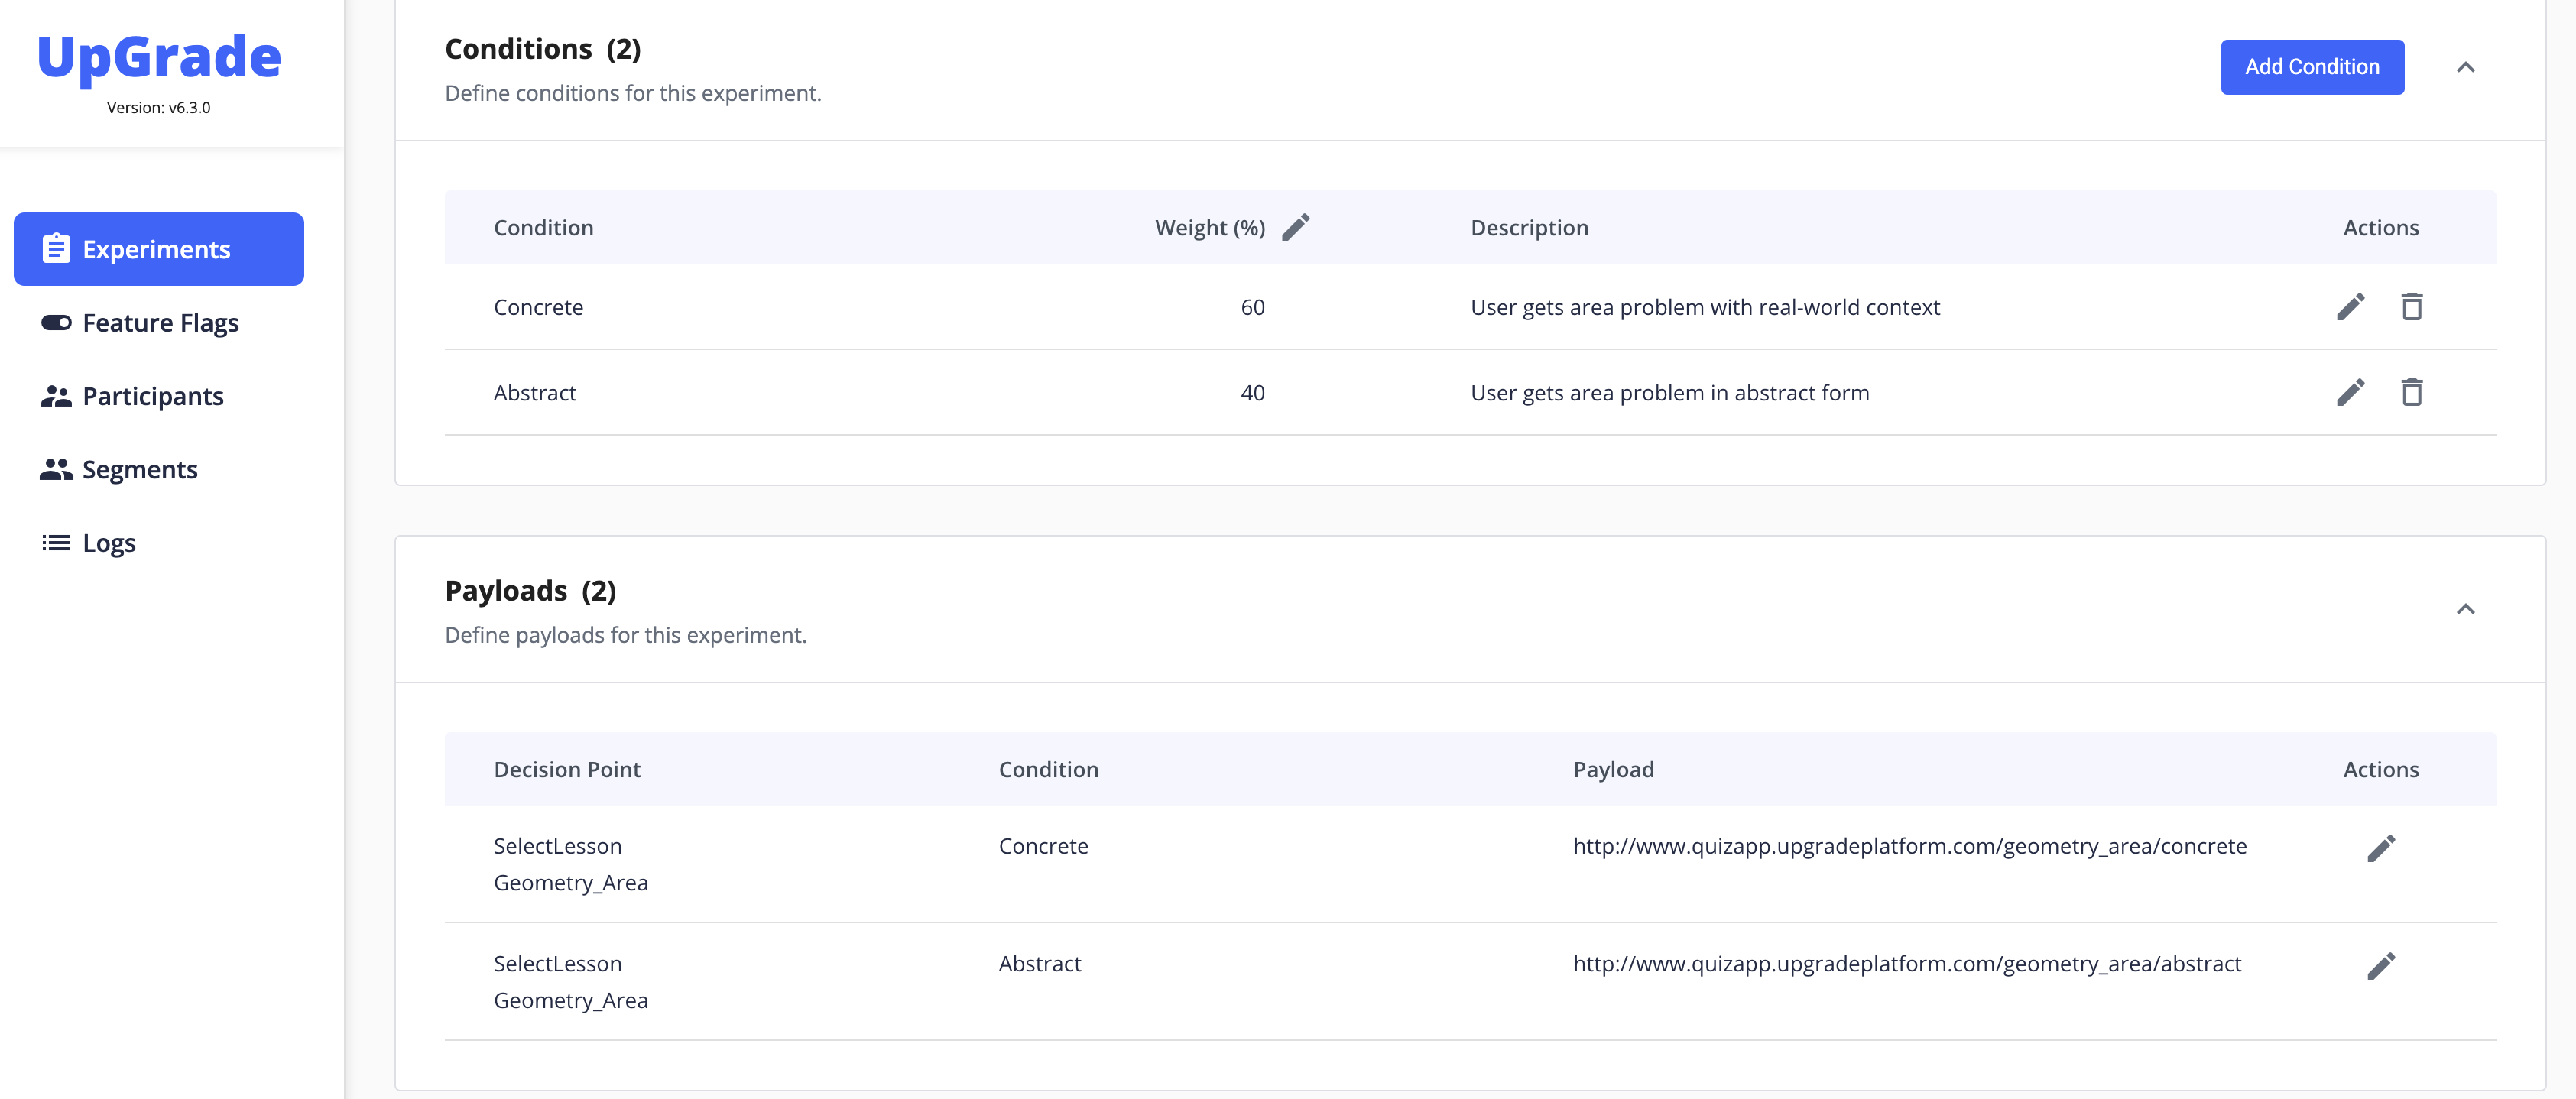This screenshot has width=2576, height=1099.
Task: Click the abstract payload URL text
Action: (1906, 964)
